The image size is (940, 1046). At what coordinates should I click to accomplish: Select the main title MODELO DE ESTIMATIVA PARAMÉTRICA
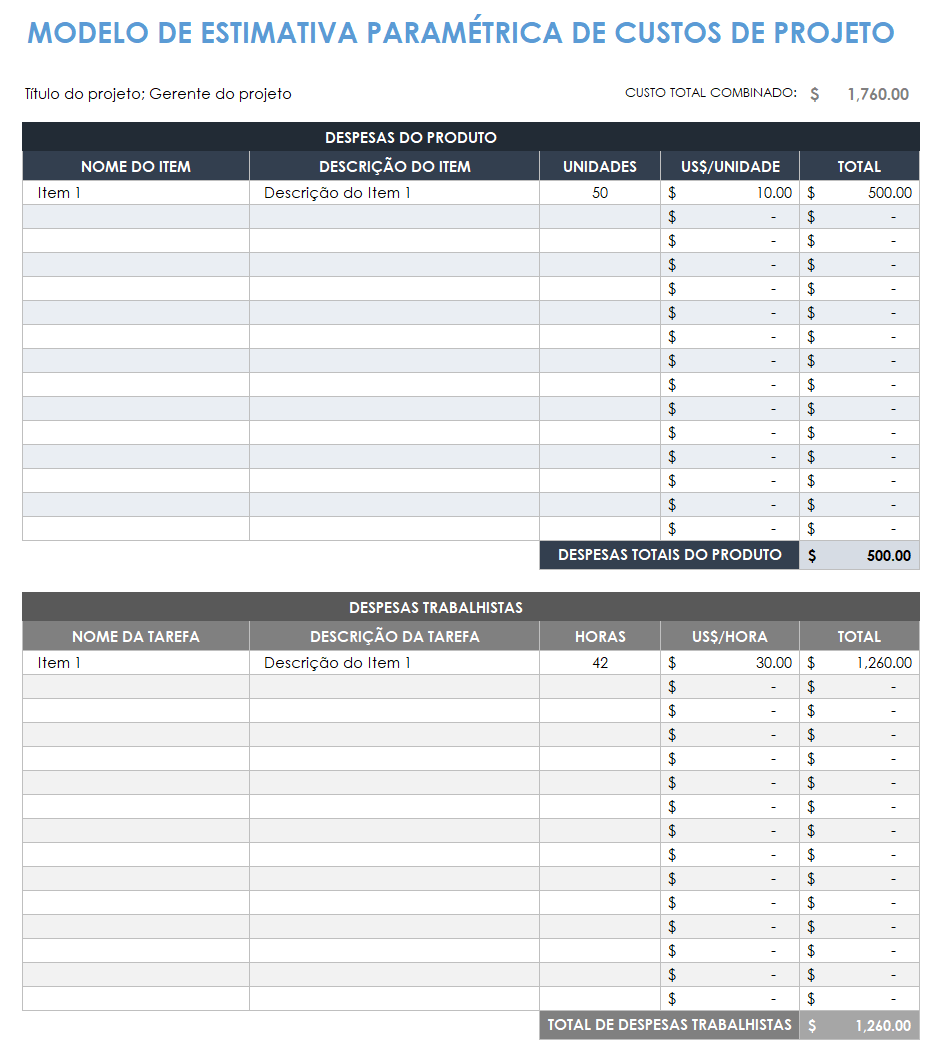pos(460,33)
